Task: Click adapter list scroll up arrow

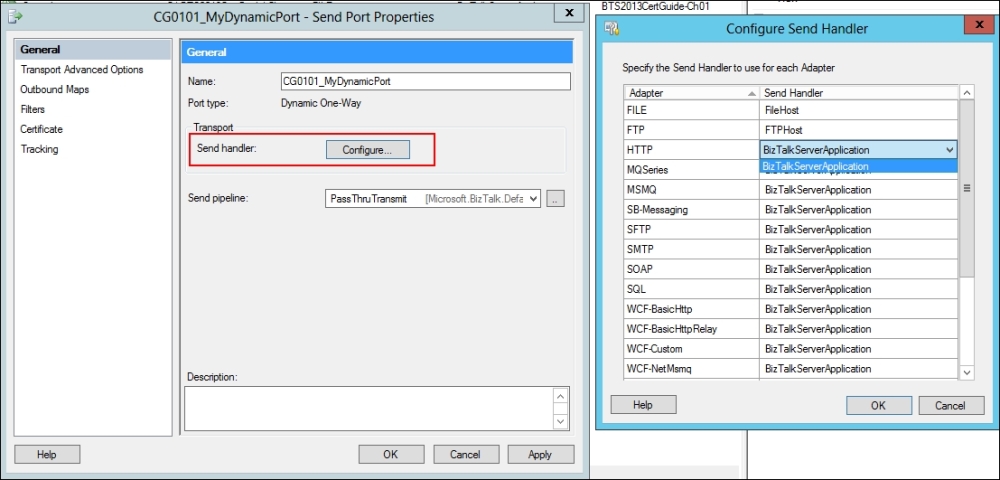Action: pos(967,93)
